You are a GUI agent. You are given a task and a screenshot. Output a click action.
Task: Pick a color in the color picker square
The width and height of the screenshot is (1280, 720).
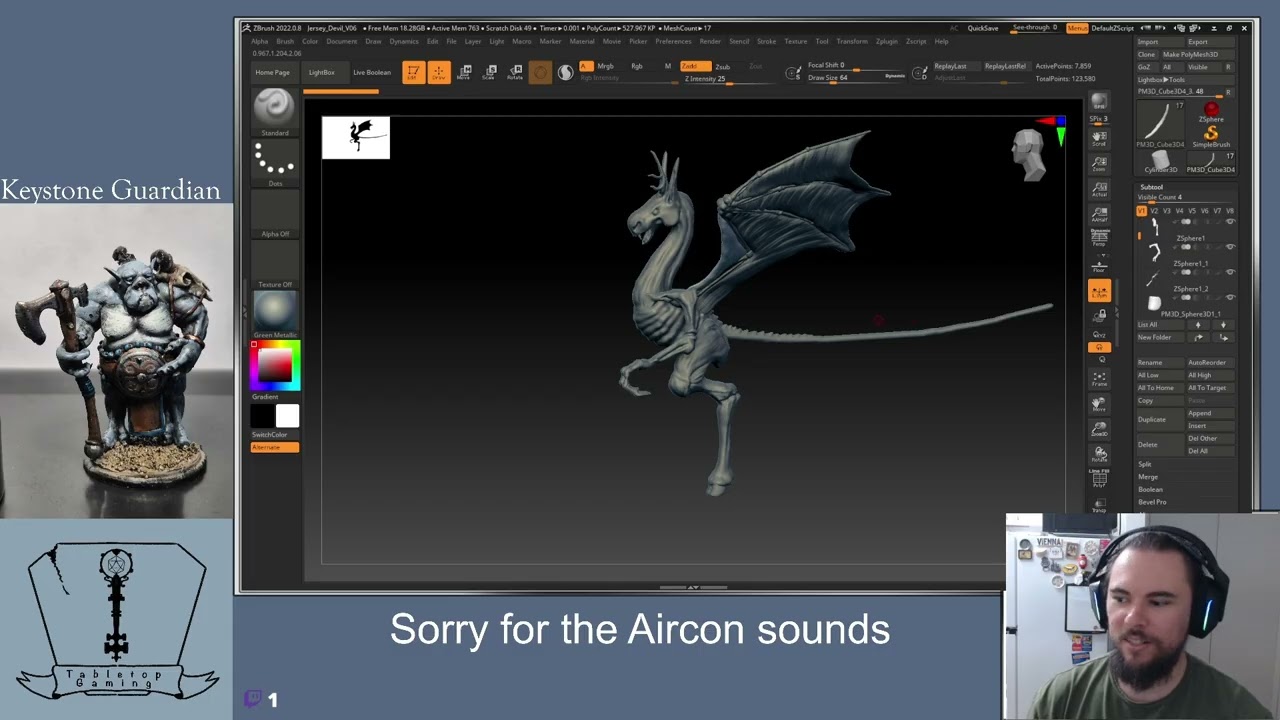point(275,365)
